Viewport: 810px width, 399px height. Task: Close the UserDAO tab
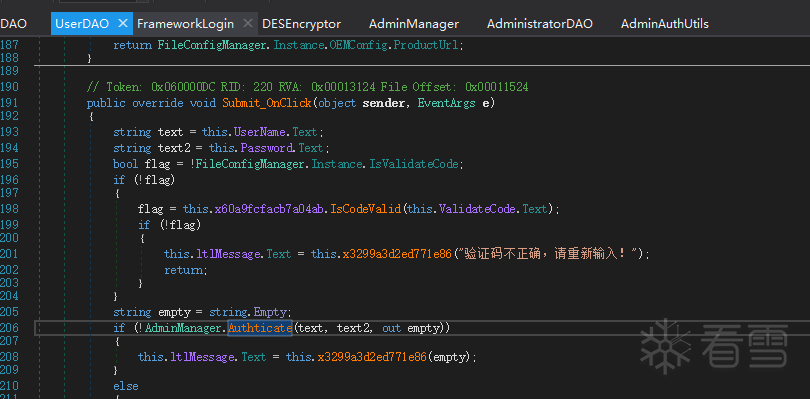122,24
